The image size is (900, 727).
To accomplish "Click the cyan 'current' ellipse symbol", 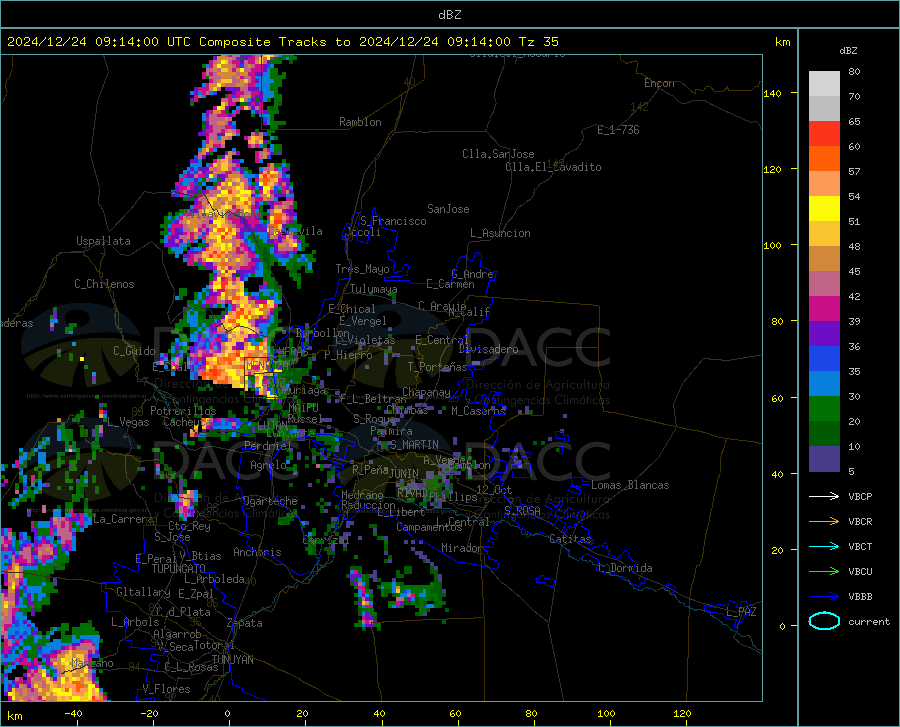I will tap(824, 621).
